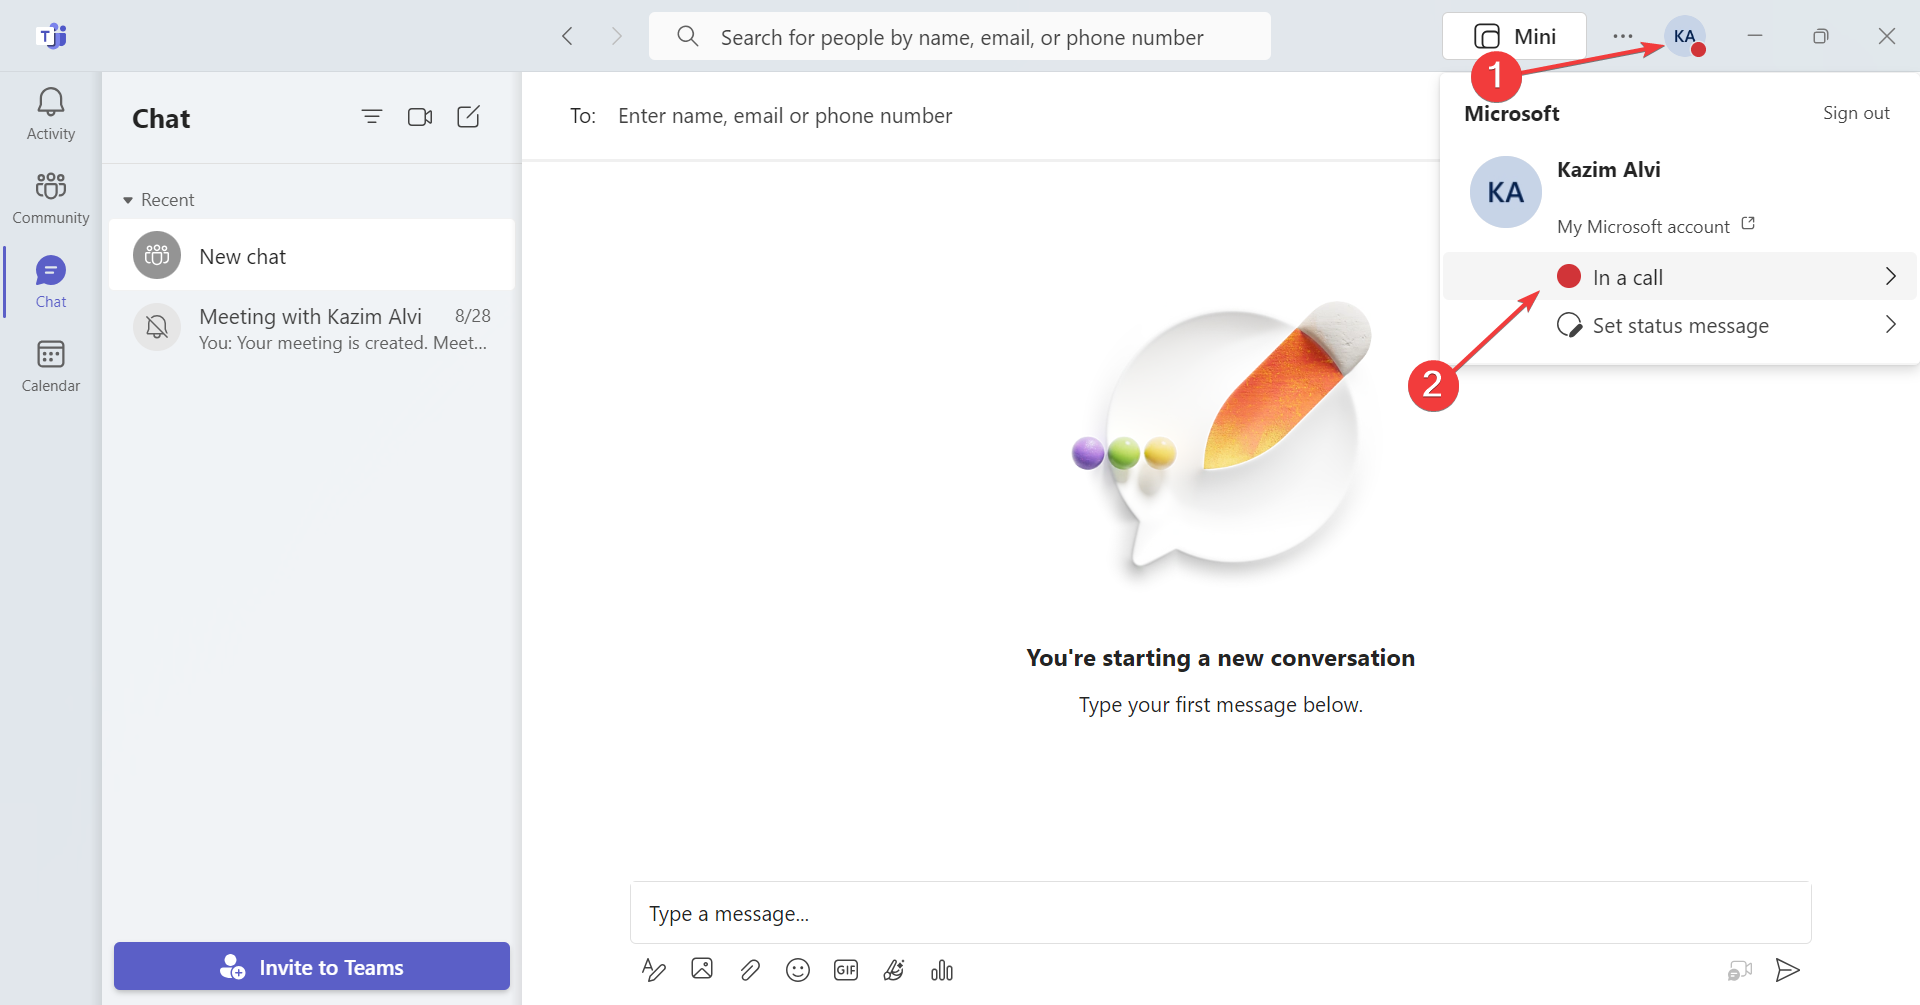
Task: Expand the Set status message option
Action: click(1679, 325)
